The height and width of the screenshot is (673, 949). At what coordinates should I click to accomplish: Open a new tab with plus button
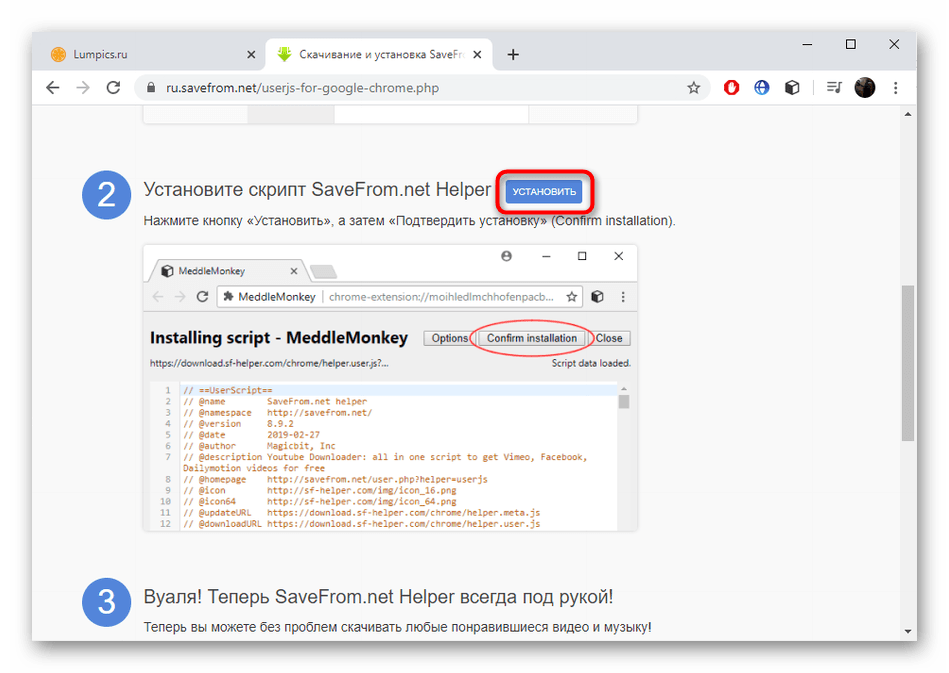click(513, 54)
